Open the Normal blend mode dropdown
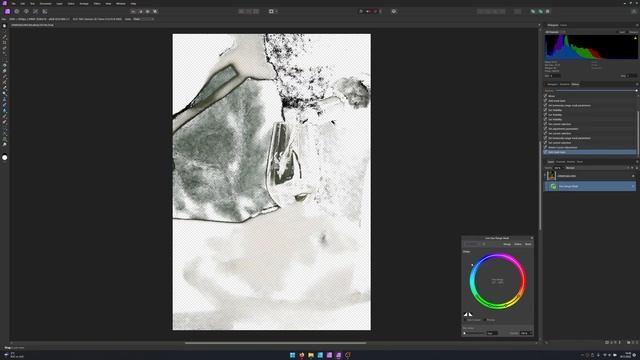640x360 pixels. 596,168
